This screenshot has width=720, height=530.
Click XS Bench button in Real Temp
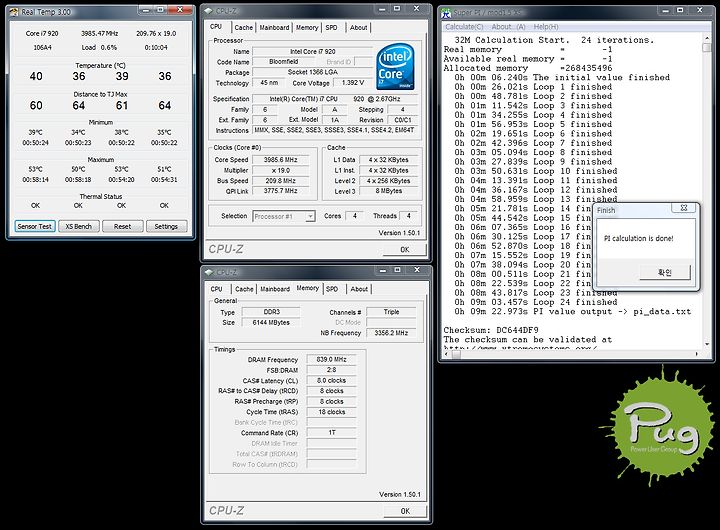coord(79,226)
